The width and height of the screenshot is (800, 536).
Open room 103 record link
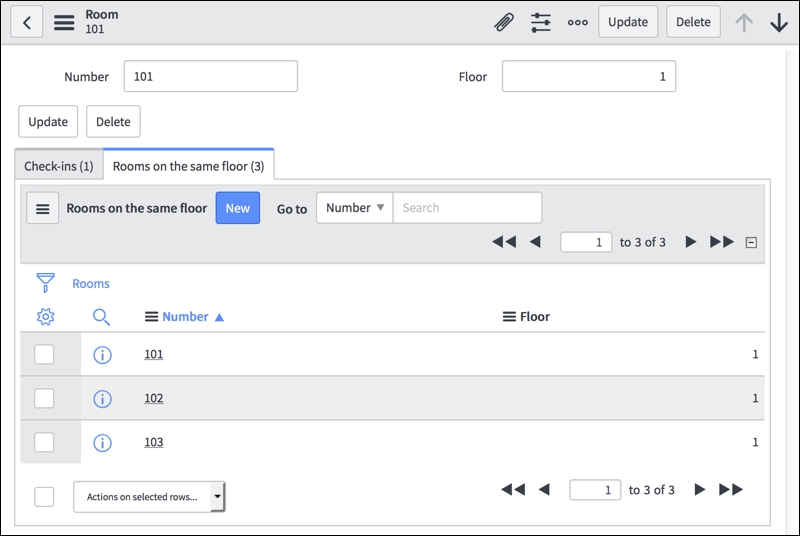[154, 443]
